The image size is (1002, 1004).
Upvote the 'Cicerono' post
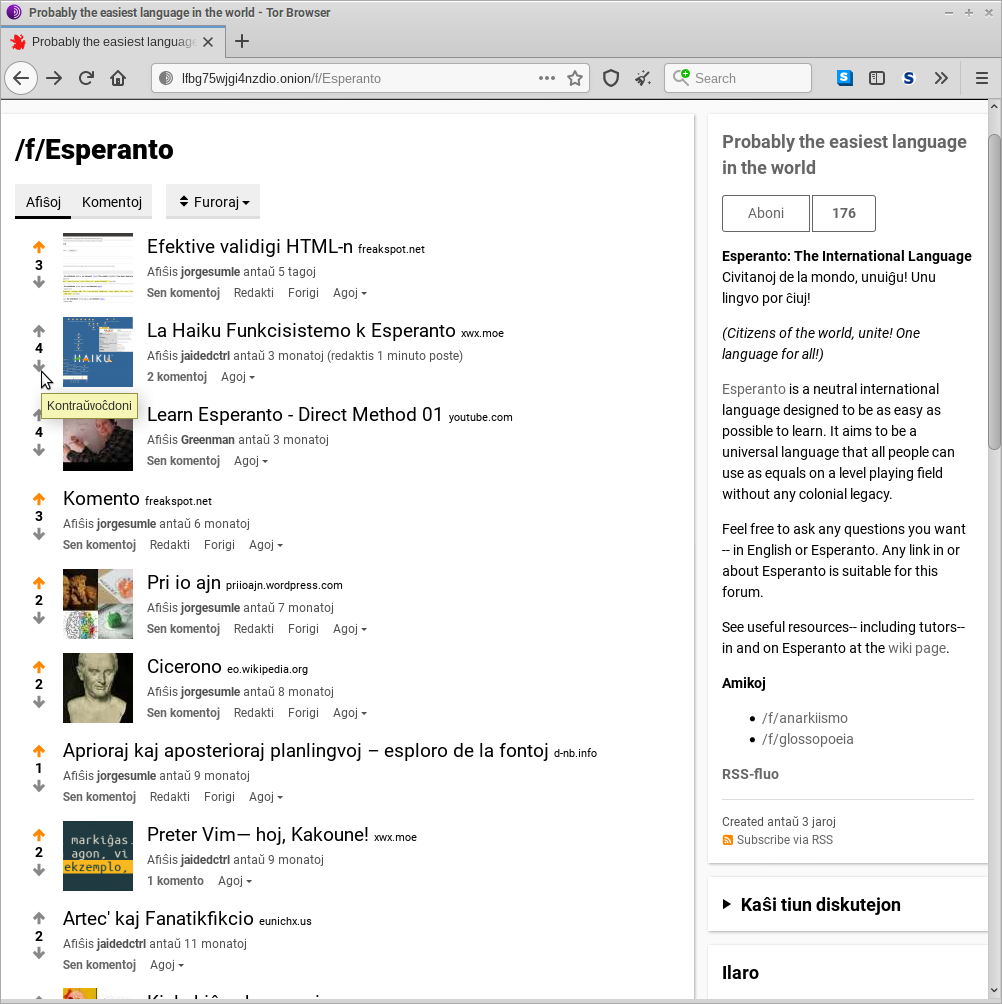39,667
